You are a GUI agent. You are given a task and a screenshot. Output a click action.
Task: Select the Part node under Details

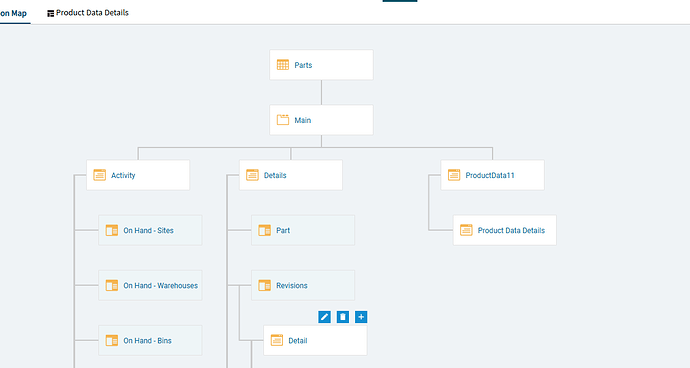(x=303, y=230)
